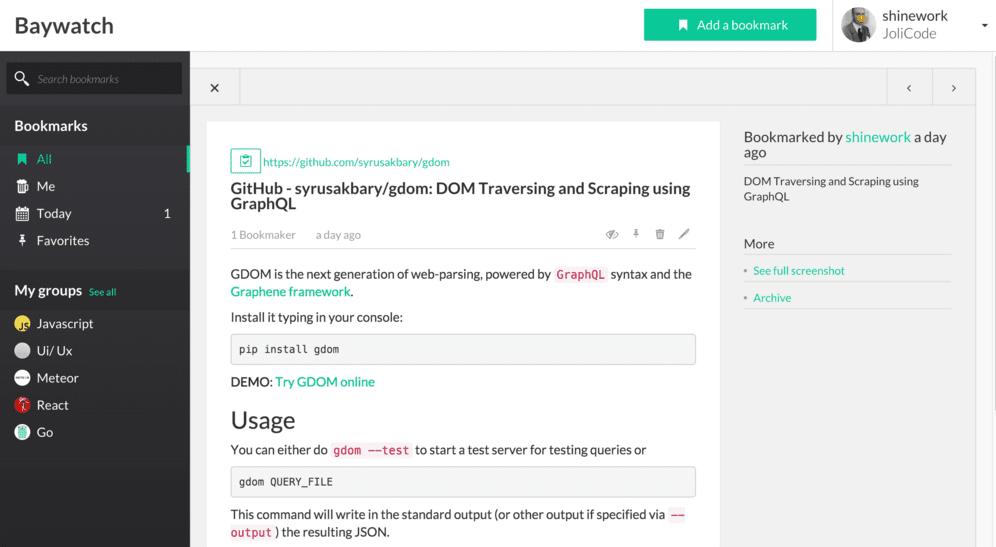Click the gdom QUERY_FILE code block
The width and height of the screenshot is (996, 547).
coord(463,482)
